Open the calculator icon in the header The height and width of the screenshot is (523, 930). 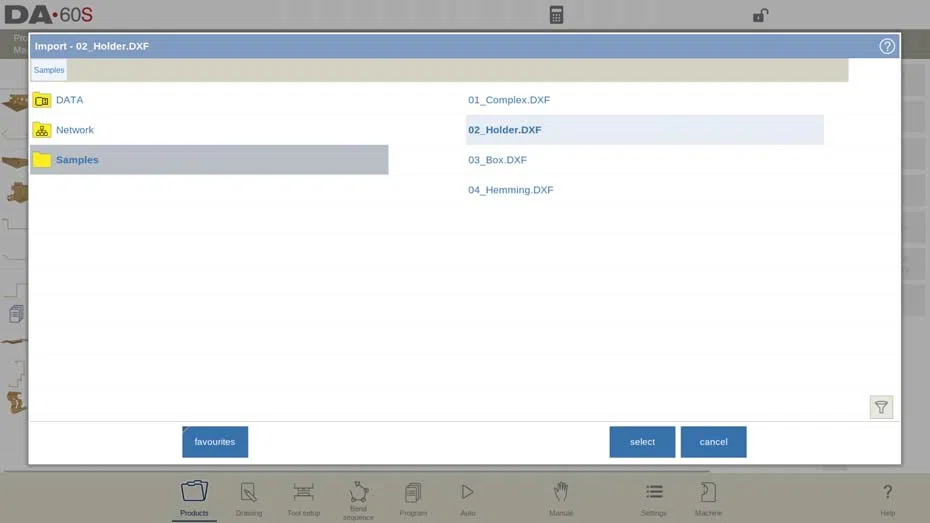coord(556,15)
